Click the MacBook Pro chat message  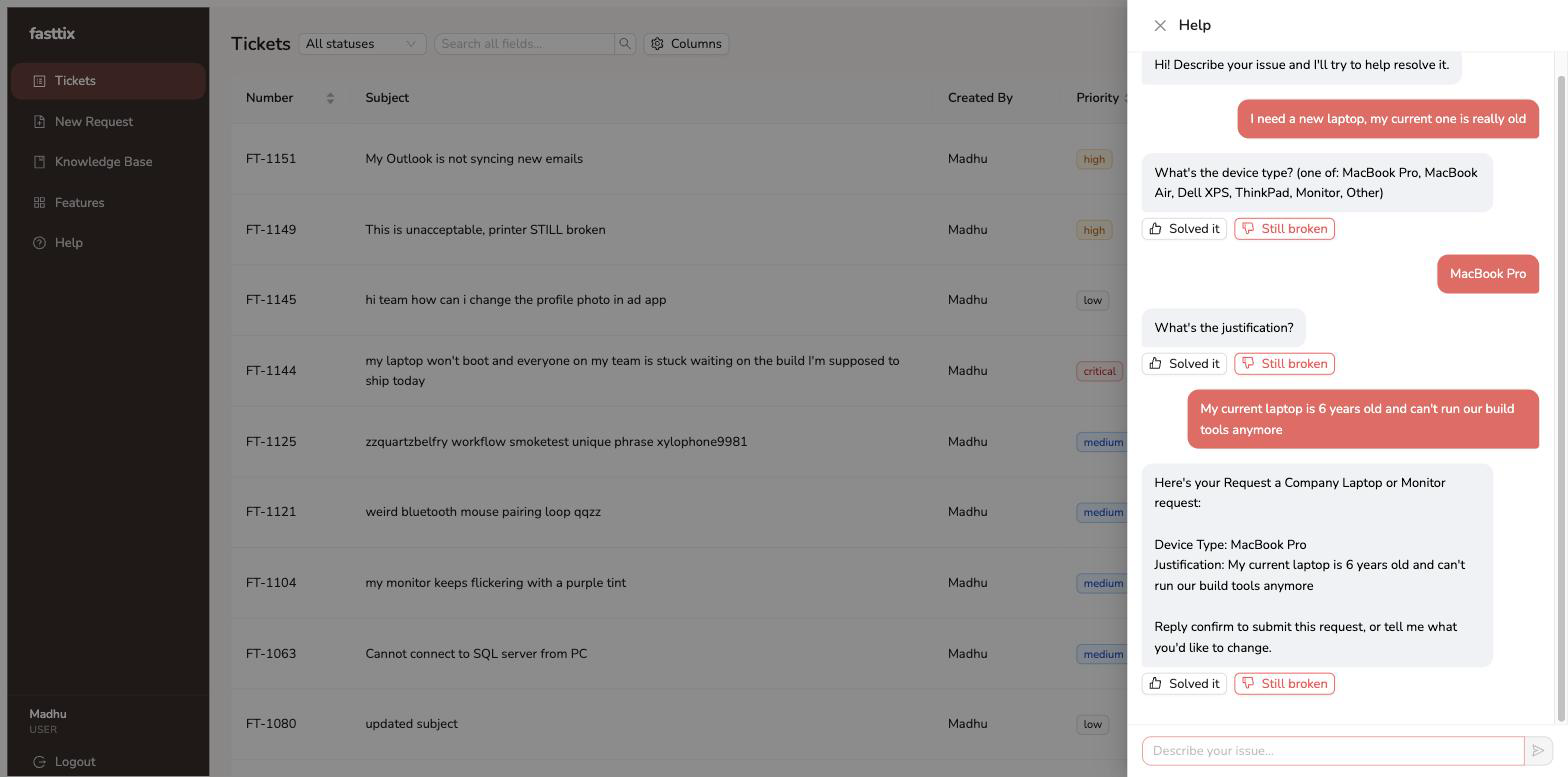[x=1488, y=274]
